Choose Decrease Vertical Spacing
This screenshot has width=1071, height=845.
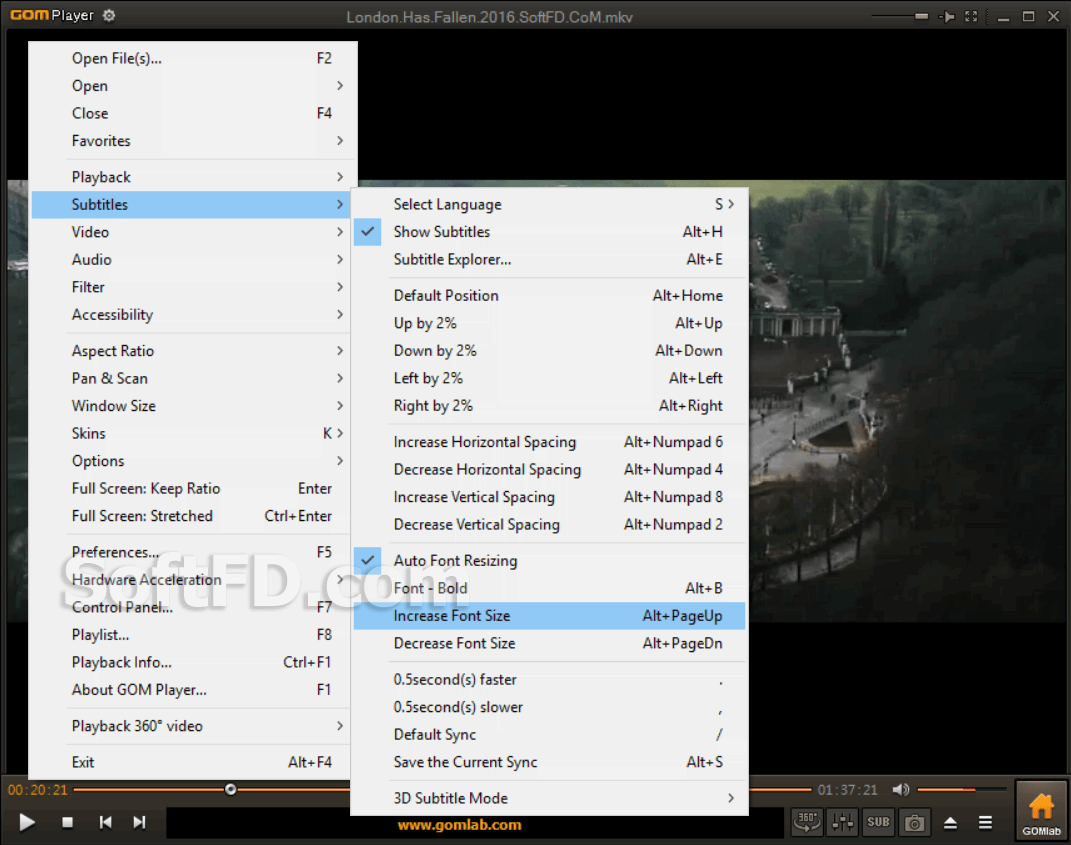[549, 524]
